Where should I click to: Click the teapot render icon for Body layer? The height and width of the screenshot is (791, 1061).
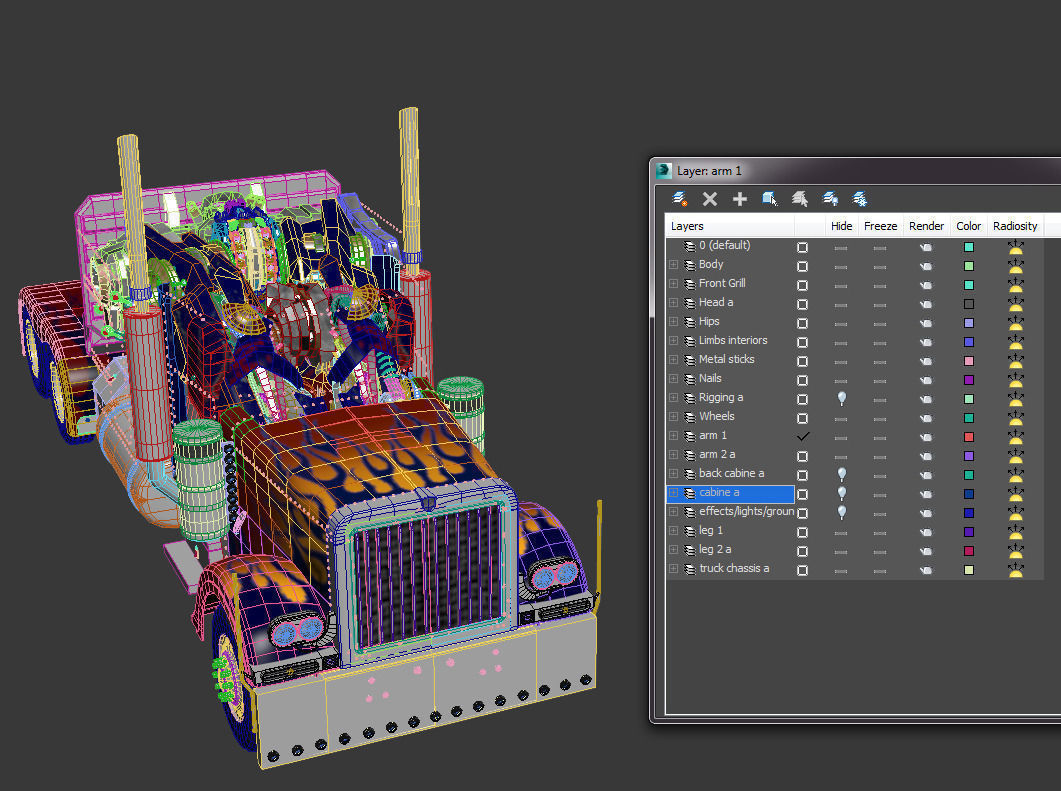[x=926, y=267]
